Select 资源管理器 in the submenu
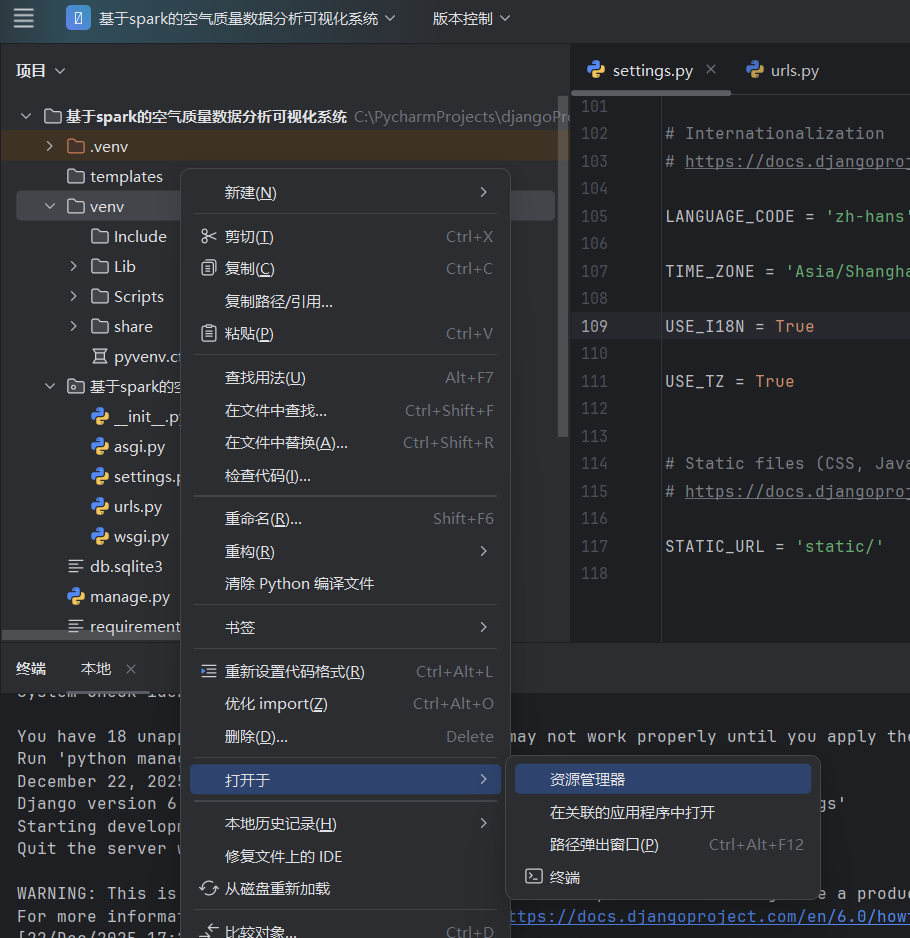The width and height of the screenshot is (910, 938). (587, 779)
